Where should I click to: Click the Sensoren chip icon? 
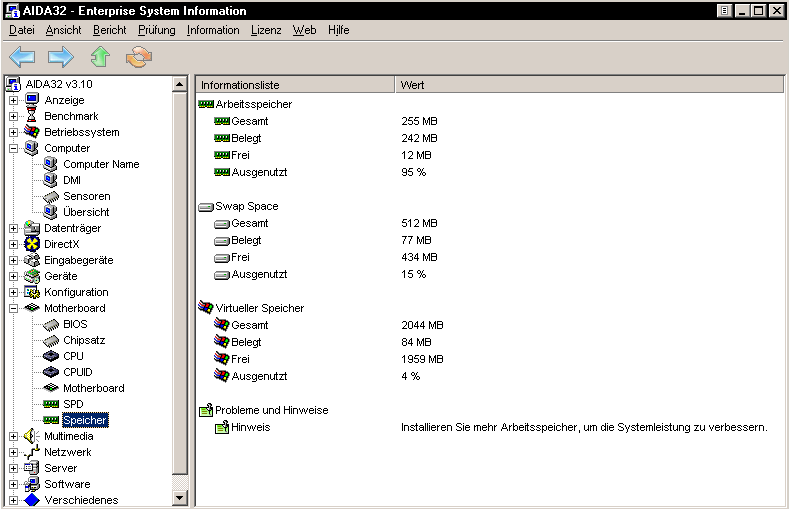51,197
